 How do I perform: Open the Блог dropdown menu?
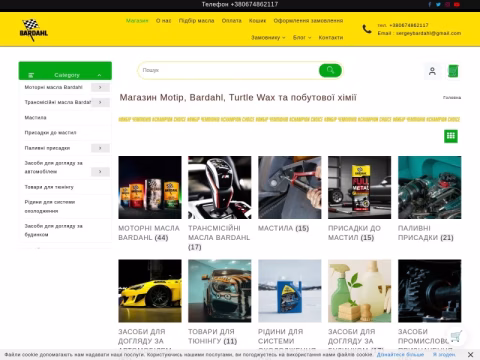[302, 38]
